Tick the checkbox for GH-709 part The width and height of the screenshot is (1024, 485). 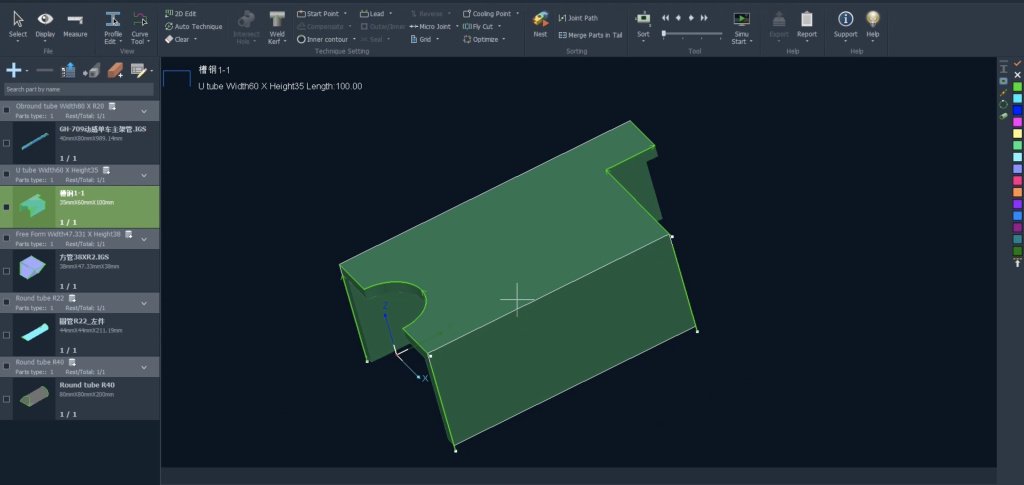pos(7,143)
